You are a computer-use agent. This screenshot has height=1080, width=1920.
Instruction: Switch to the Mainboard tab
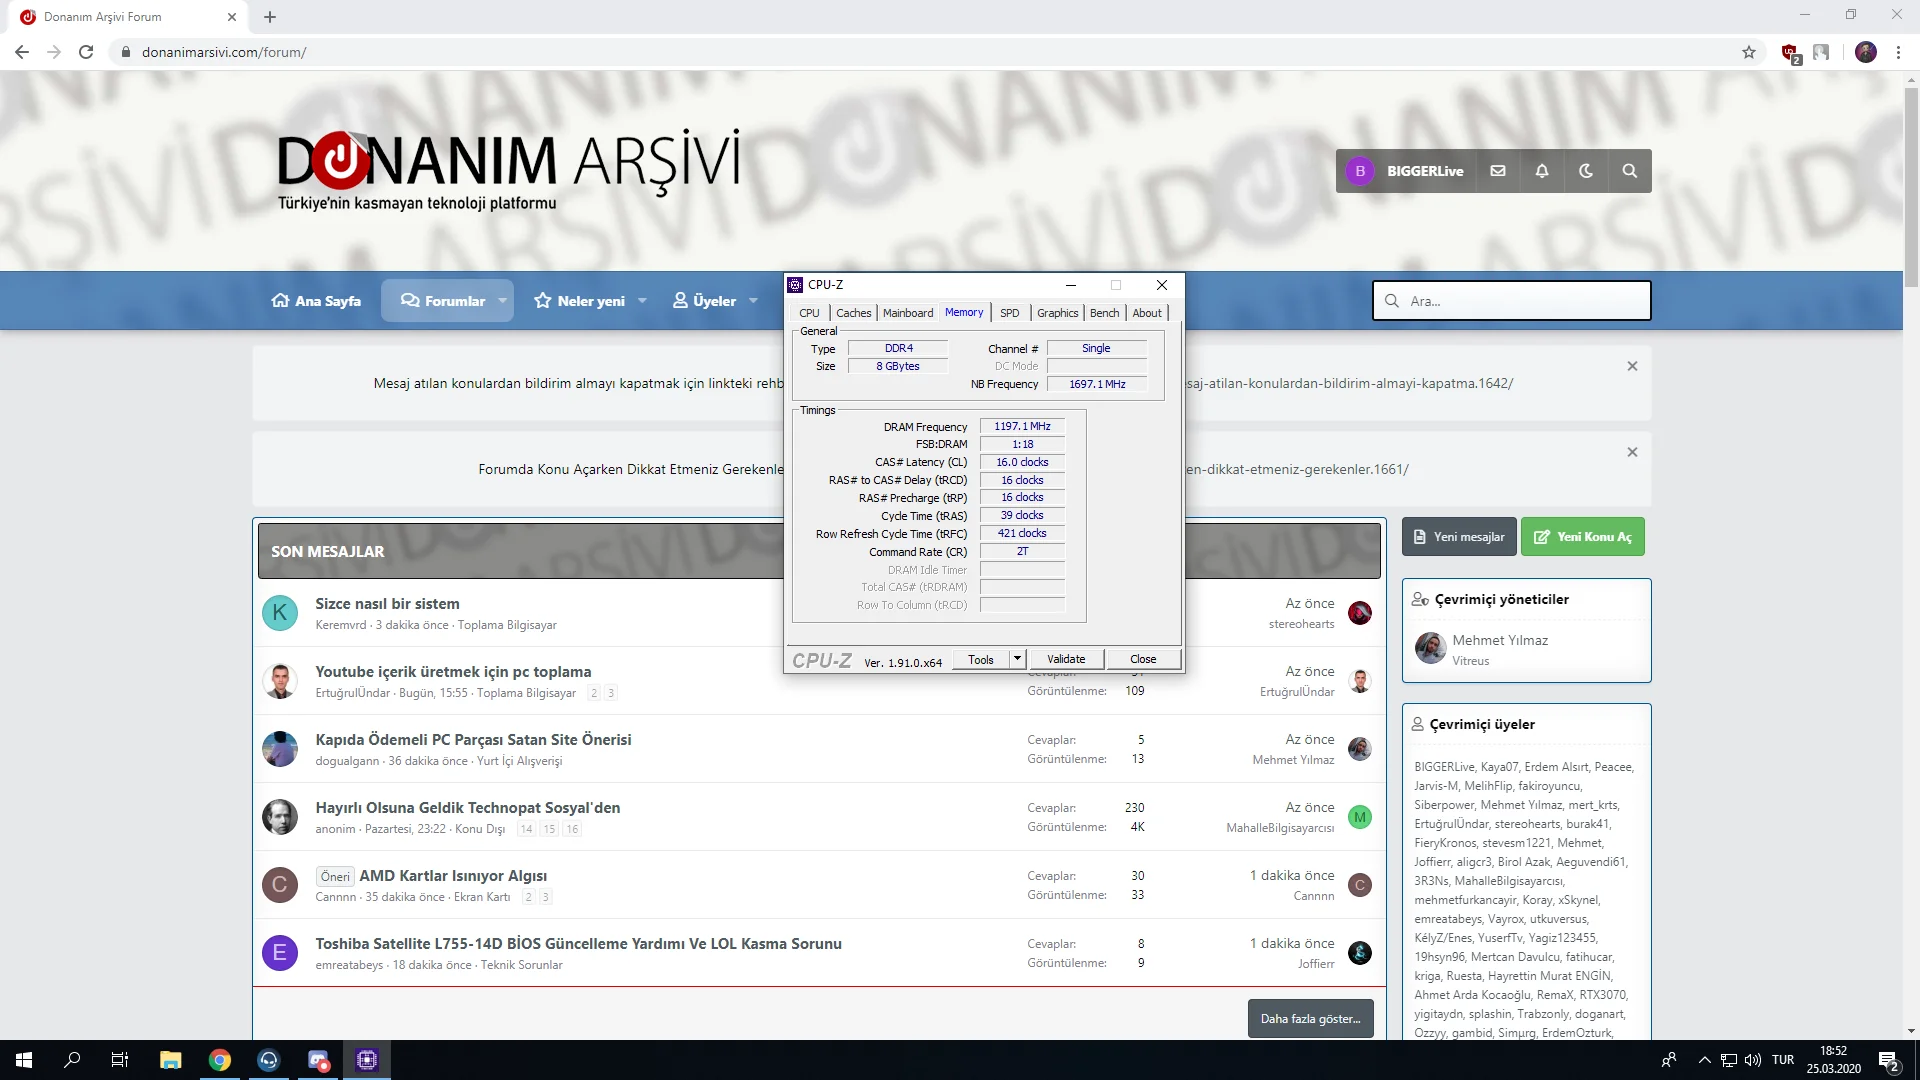907,313
